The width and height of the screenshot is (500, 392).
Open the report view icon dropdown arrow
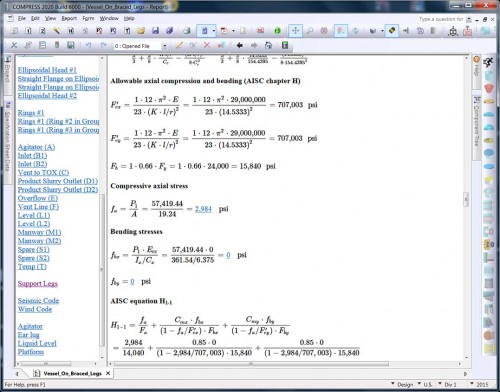214,31
